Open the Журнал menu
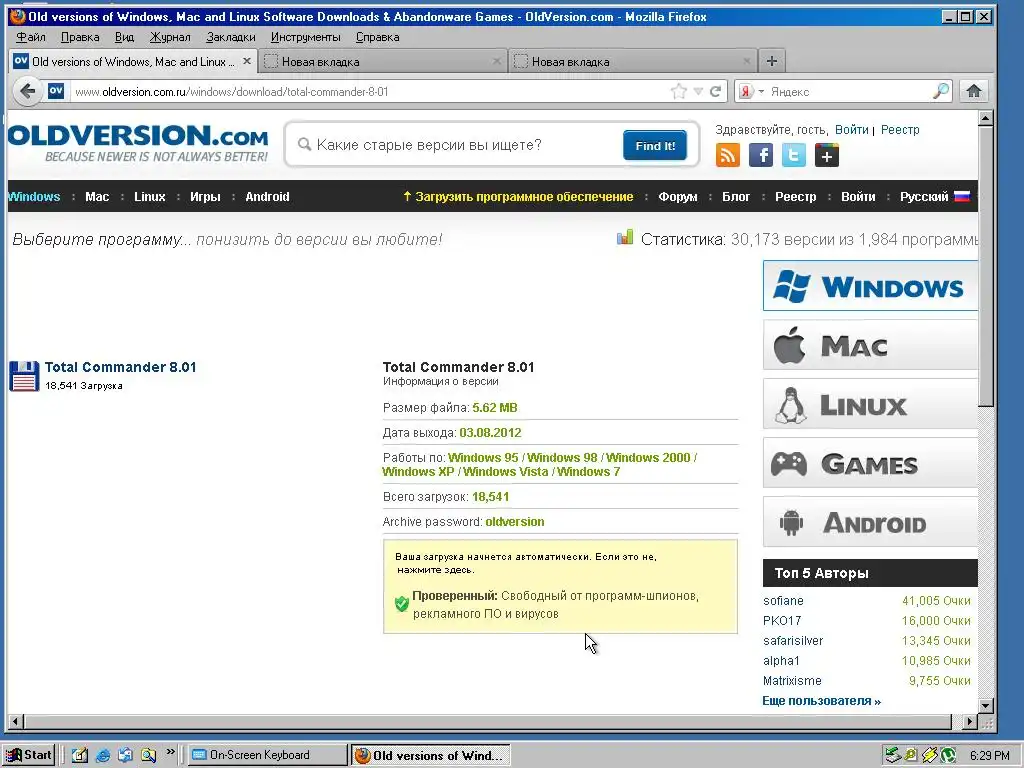The width and height of the screenshot is (1024, 768). (170, 37)
